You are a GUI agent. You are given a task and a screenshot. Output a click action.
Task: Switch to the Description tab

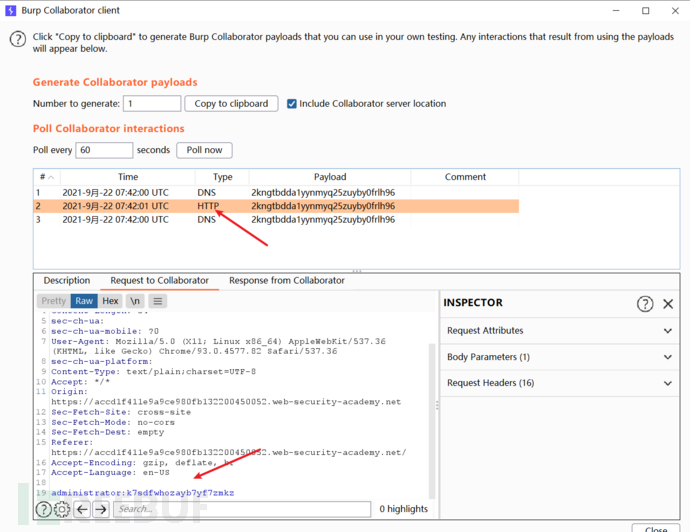(67, 281)
